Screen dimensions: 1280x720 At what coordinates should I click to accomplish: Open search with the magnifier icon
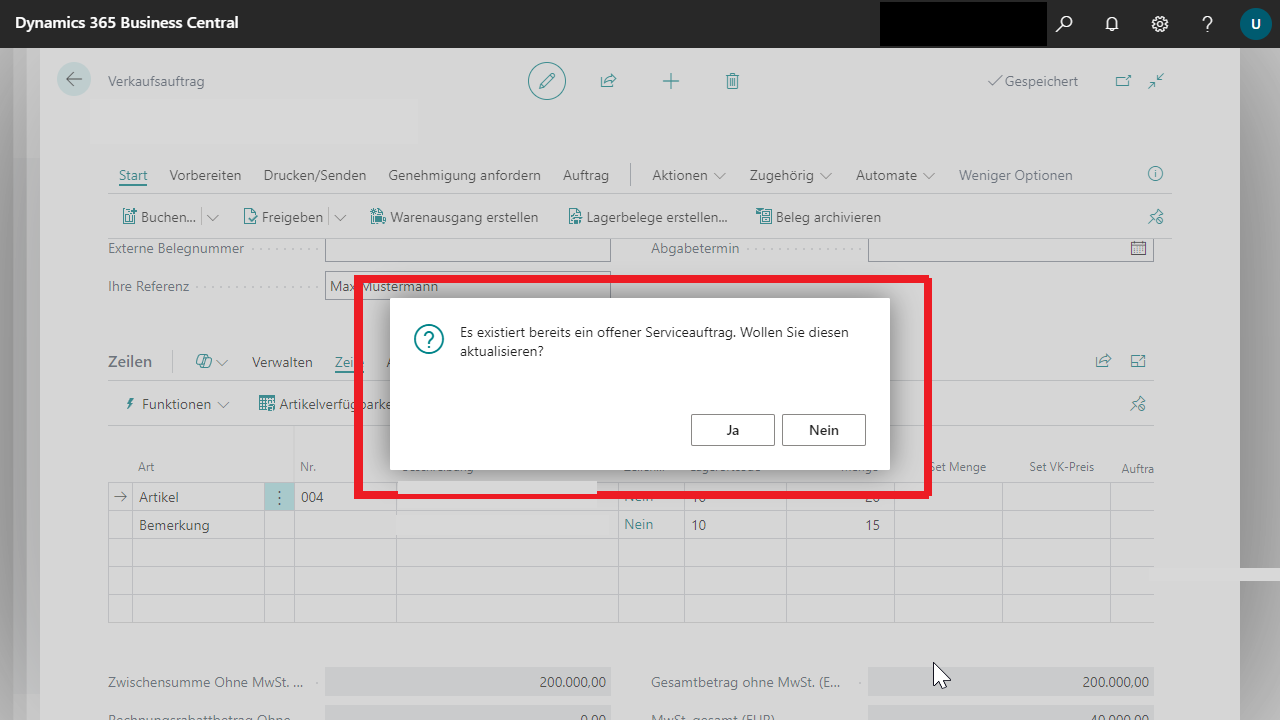[1064, 23]
